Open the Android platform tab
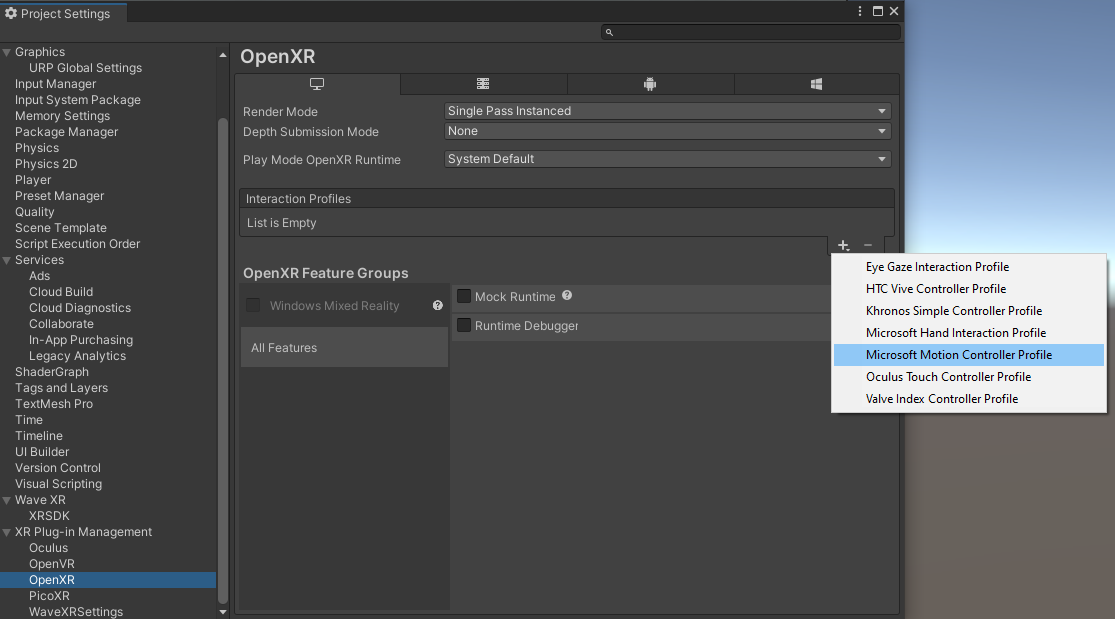 (650, 84)
